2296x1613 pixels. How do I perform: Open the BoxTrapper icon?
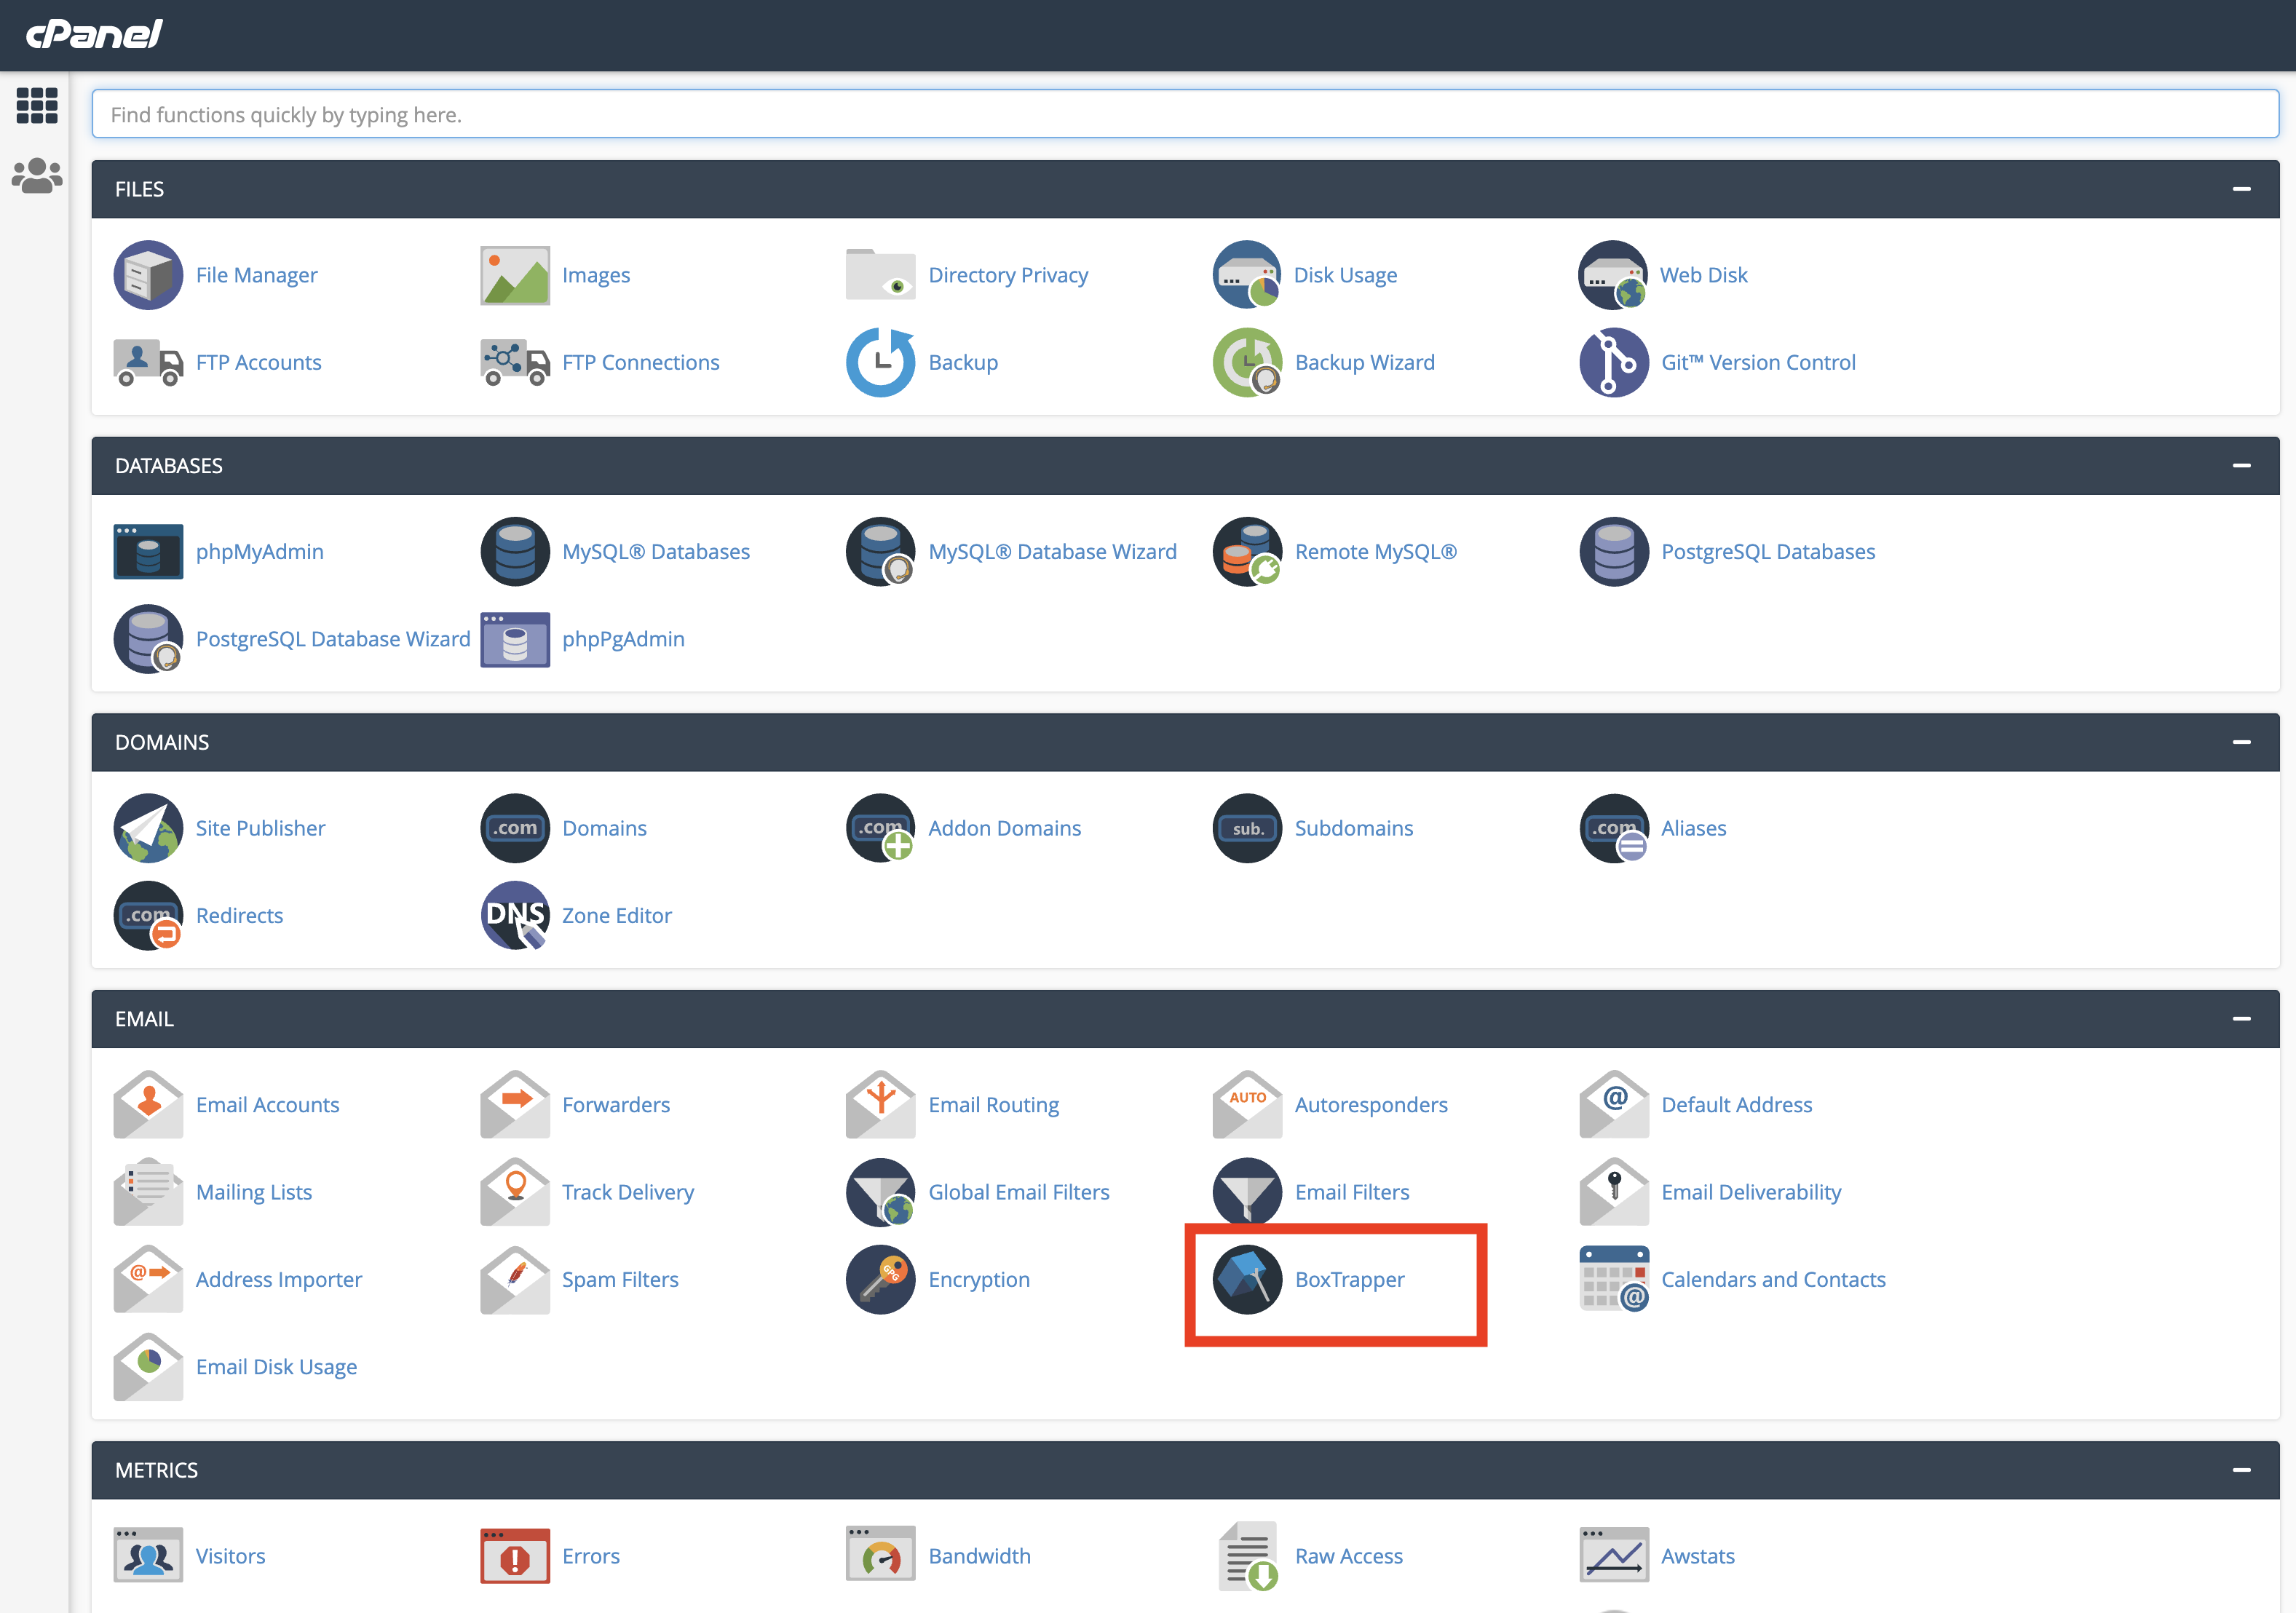tap(1247, 1279)
